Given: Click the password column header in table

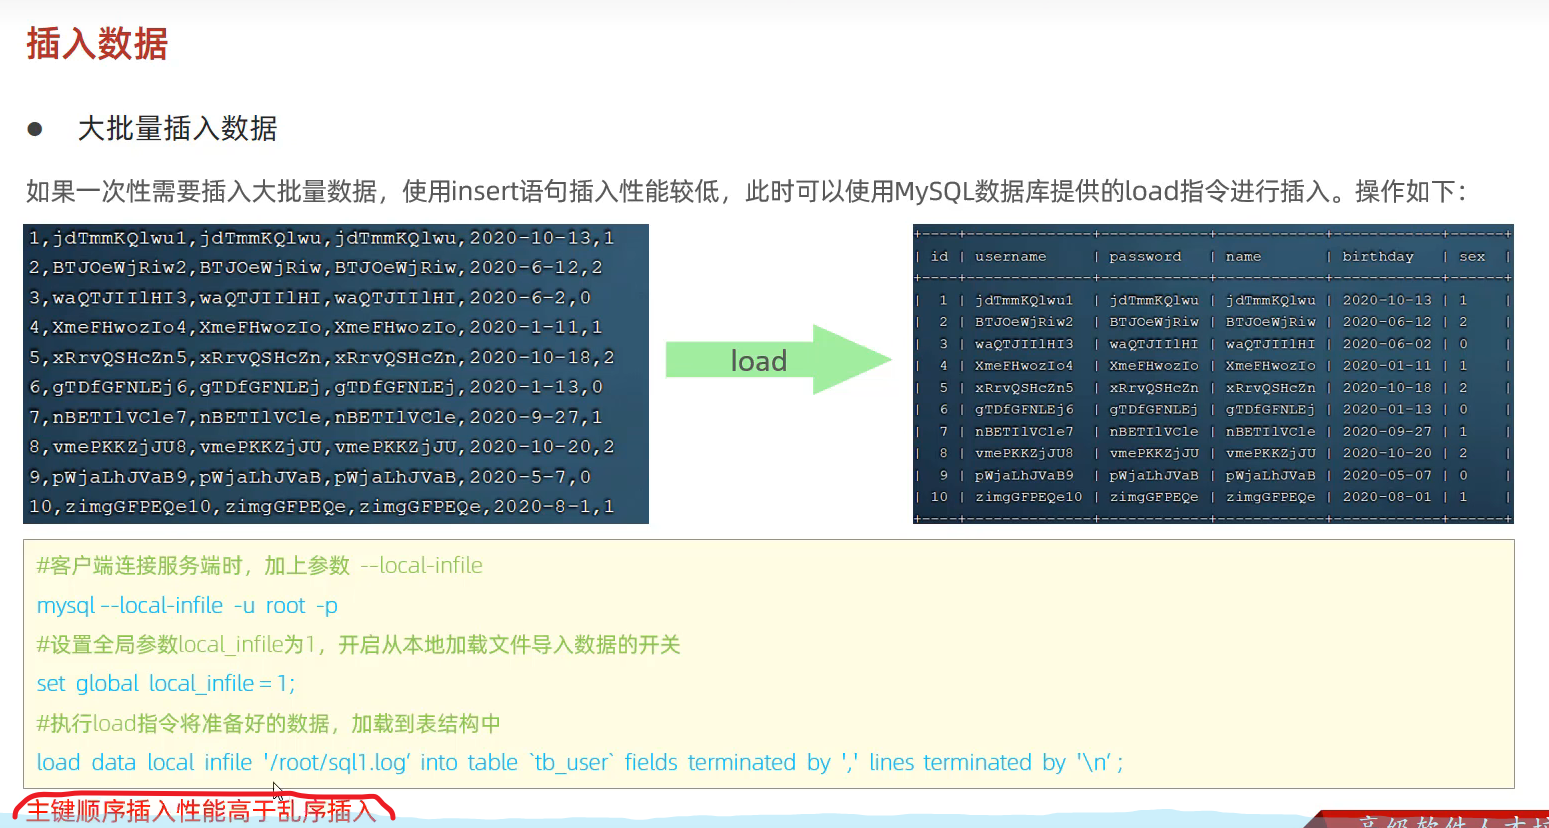Looking at the screenshot, I should click(1144, 257).
